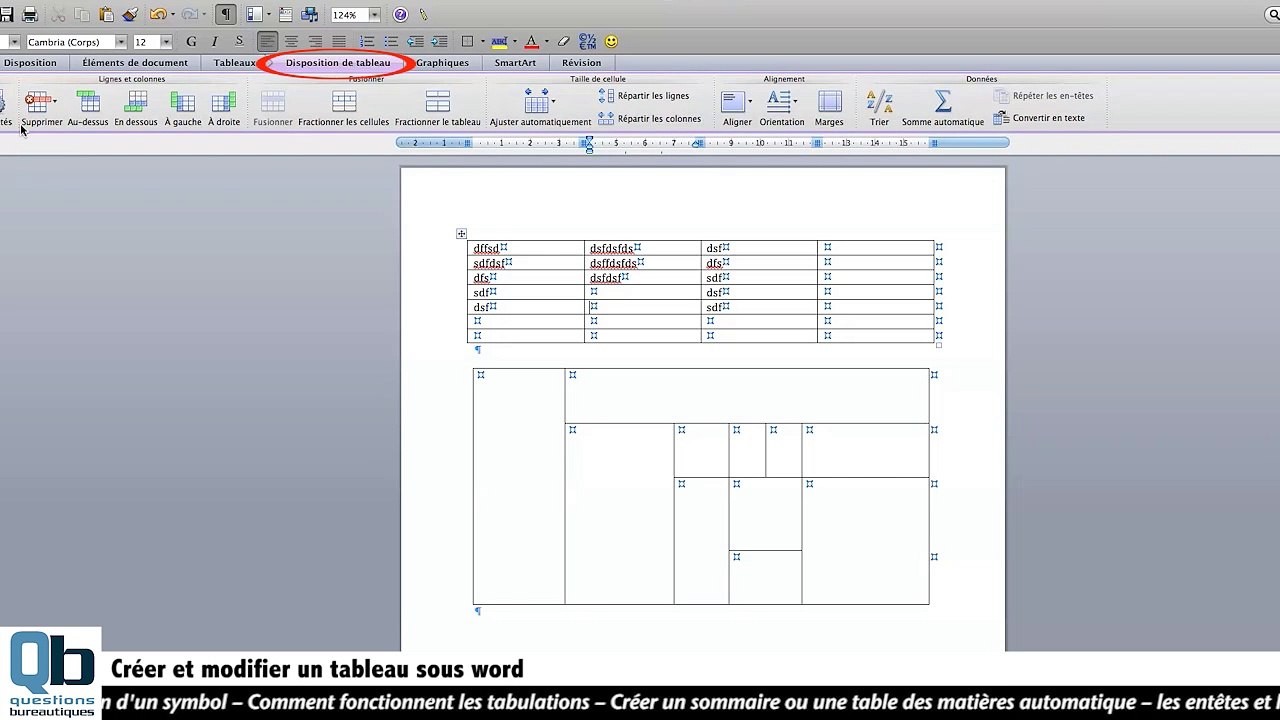Screen dimensions: 1280x720
Task: Insert a column with À gauche
Action: pos(183,108)
